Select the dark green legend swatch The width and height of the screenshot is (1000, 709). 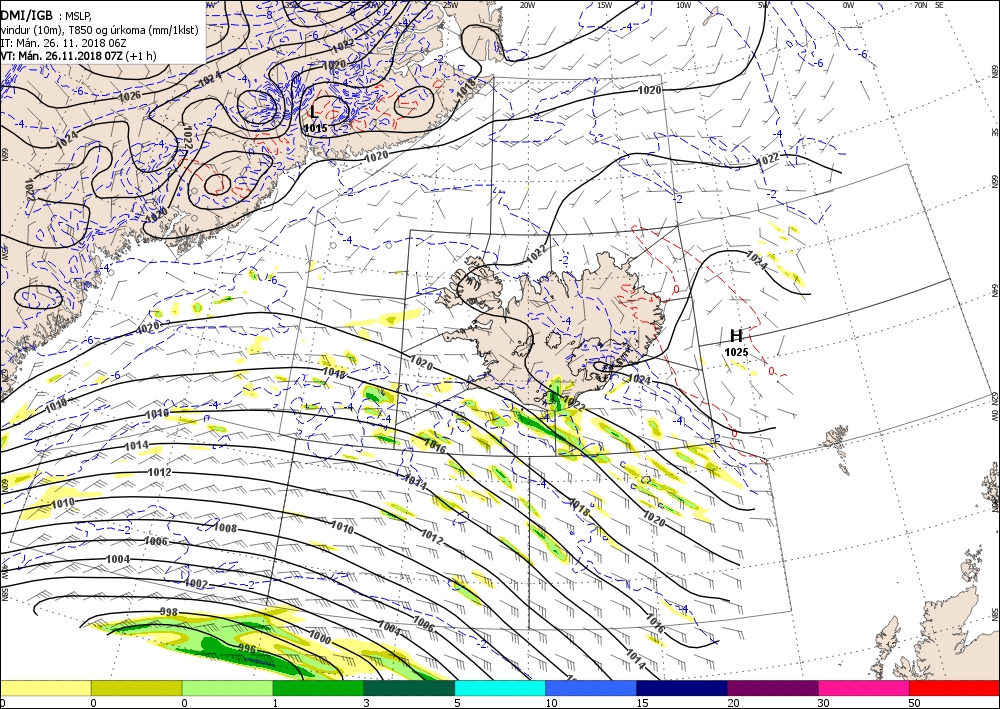pyautogui.click(x=409, y=688)
